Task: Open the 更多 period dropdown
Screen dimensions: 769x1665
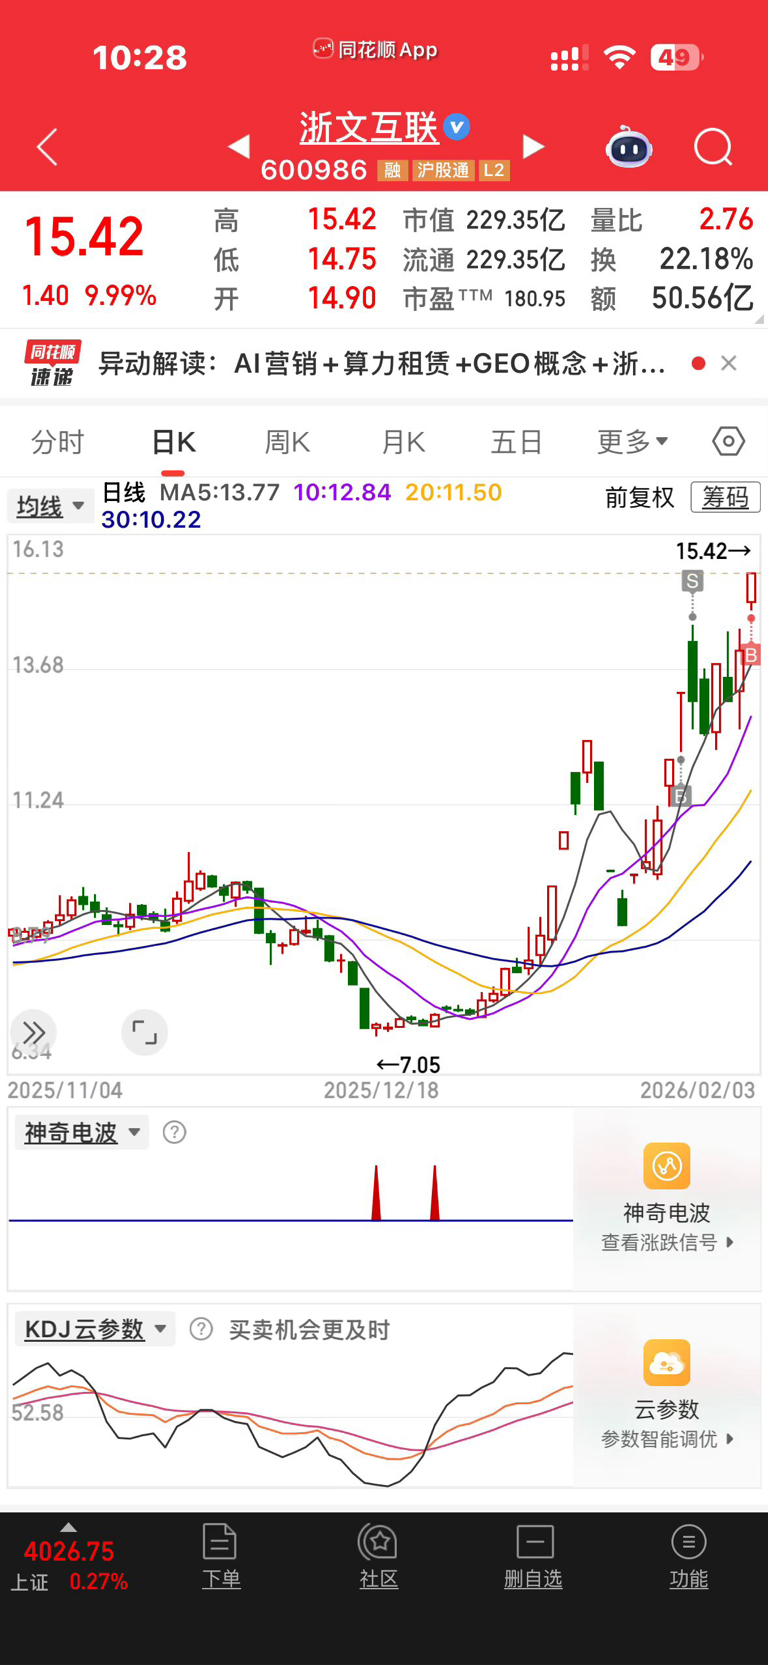Action: click(633, 441)
